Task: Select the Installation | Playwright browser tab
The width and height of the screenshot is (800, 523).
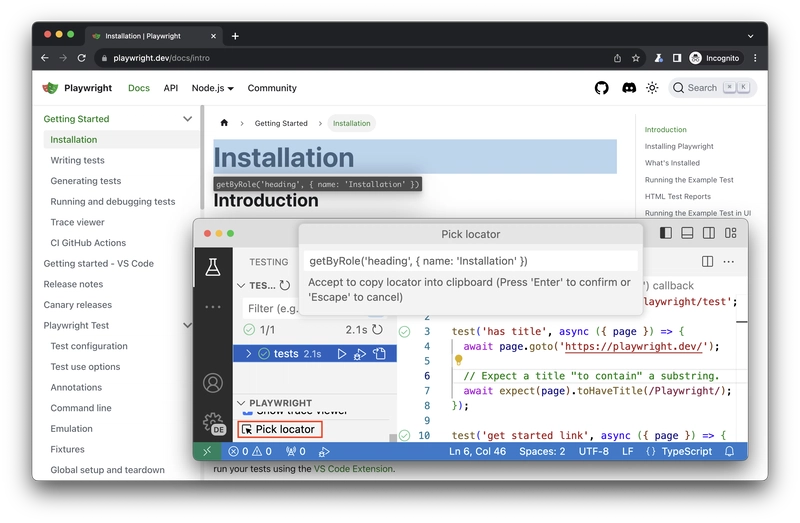Action: pos(154,36)
